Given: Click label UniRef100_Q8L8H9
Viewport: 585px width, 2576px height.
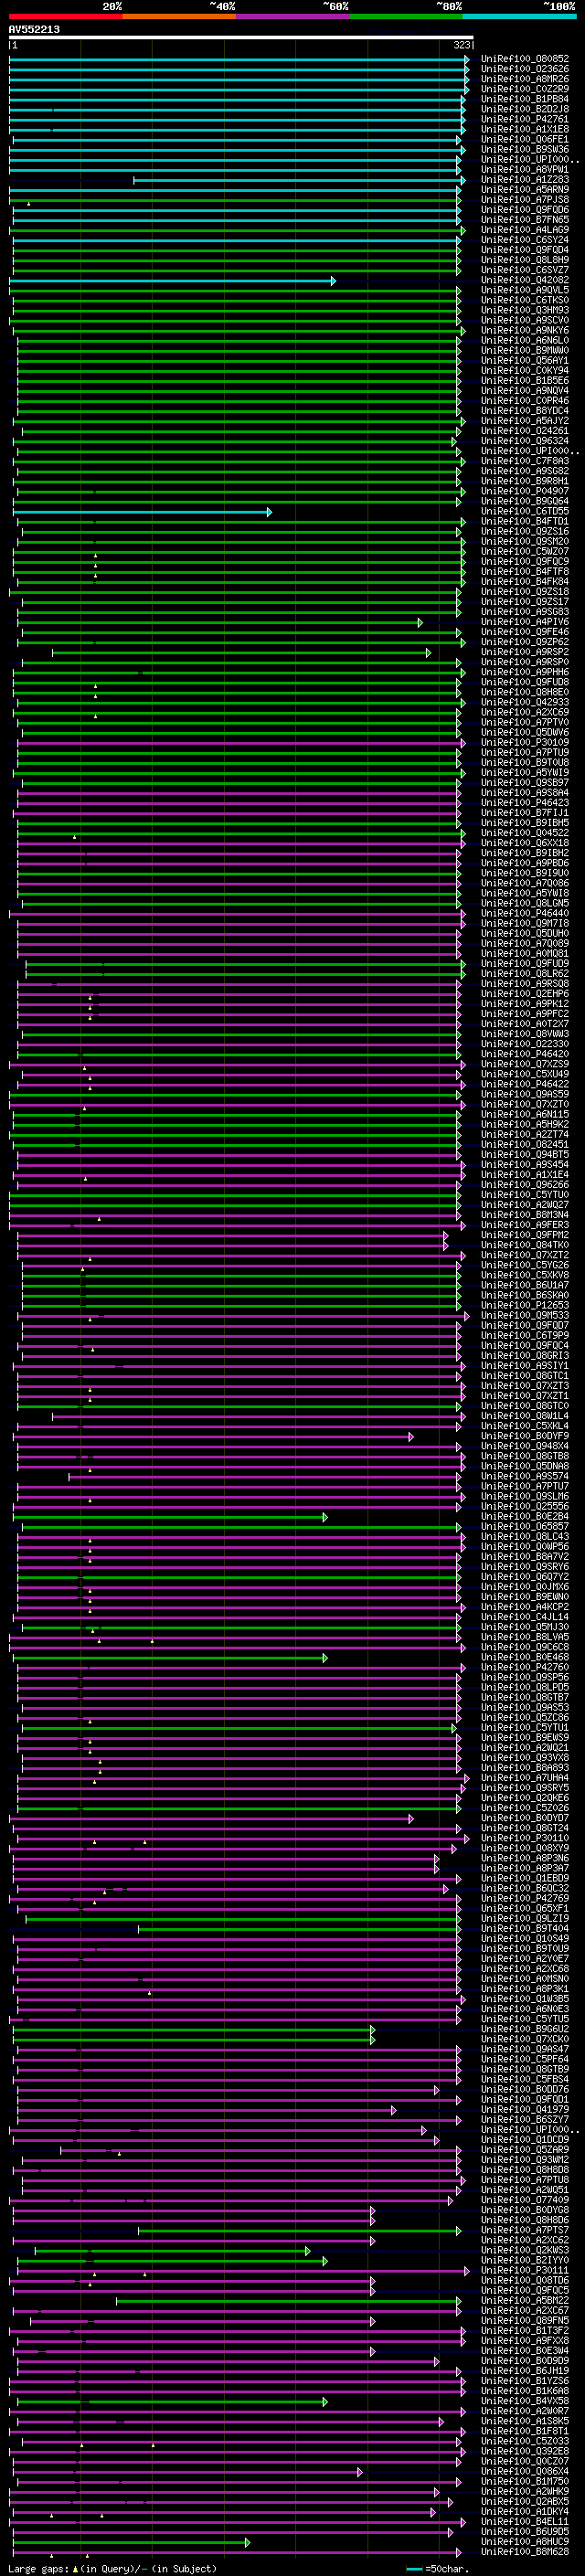Looking at the screenshot, I should [525, 260].
